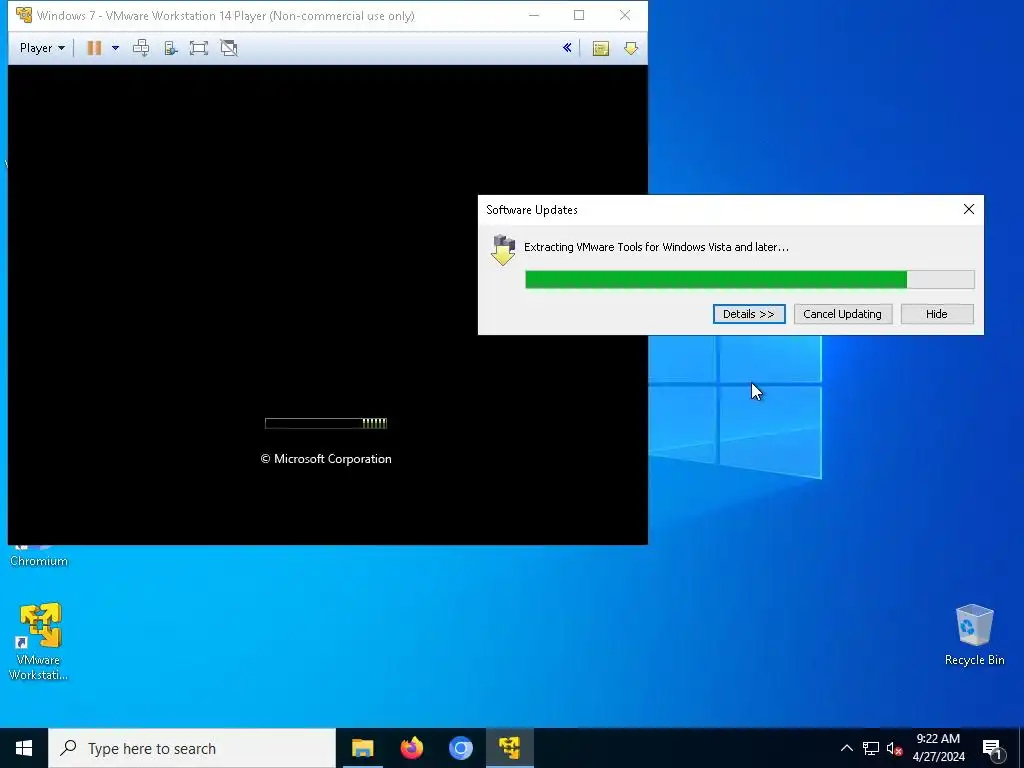Click the taskbar search box
The height and width of the screenshot is (768, 1024).
[x=192, y=748]
